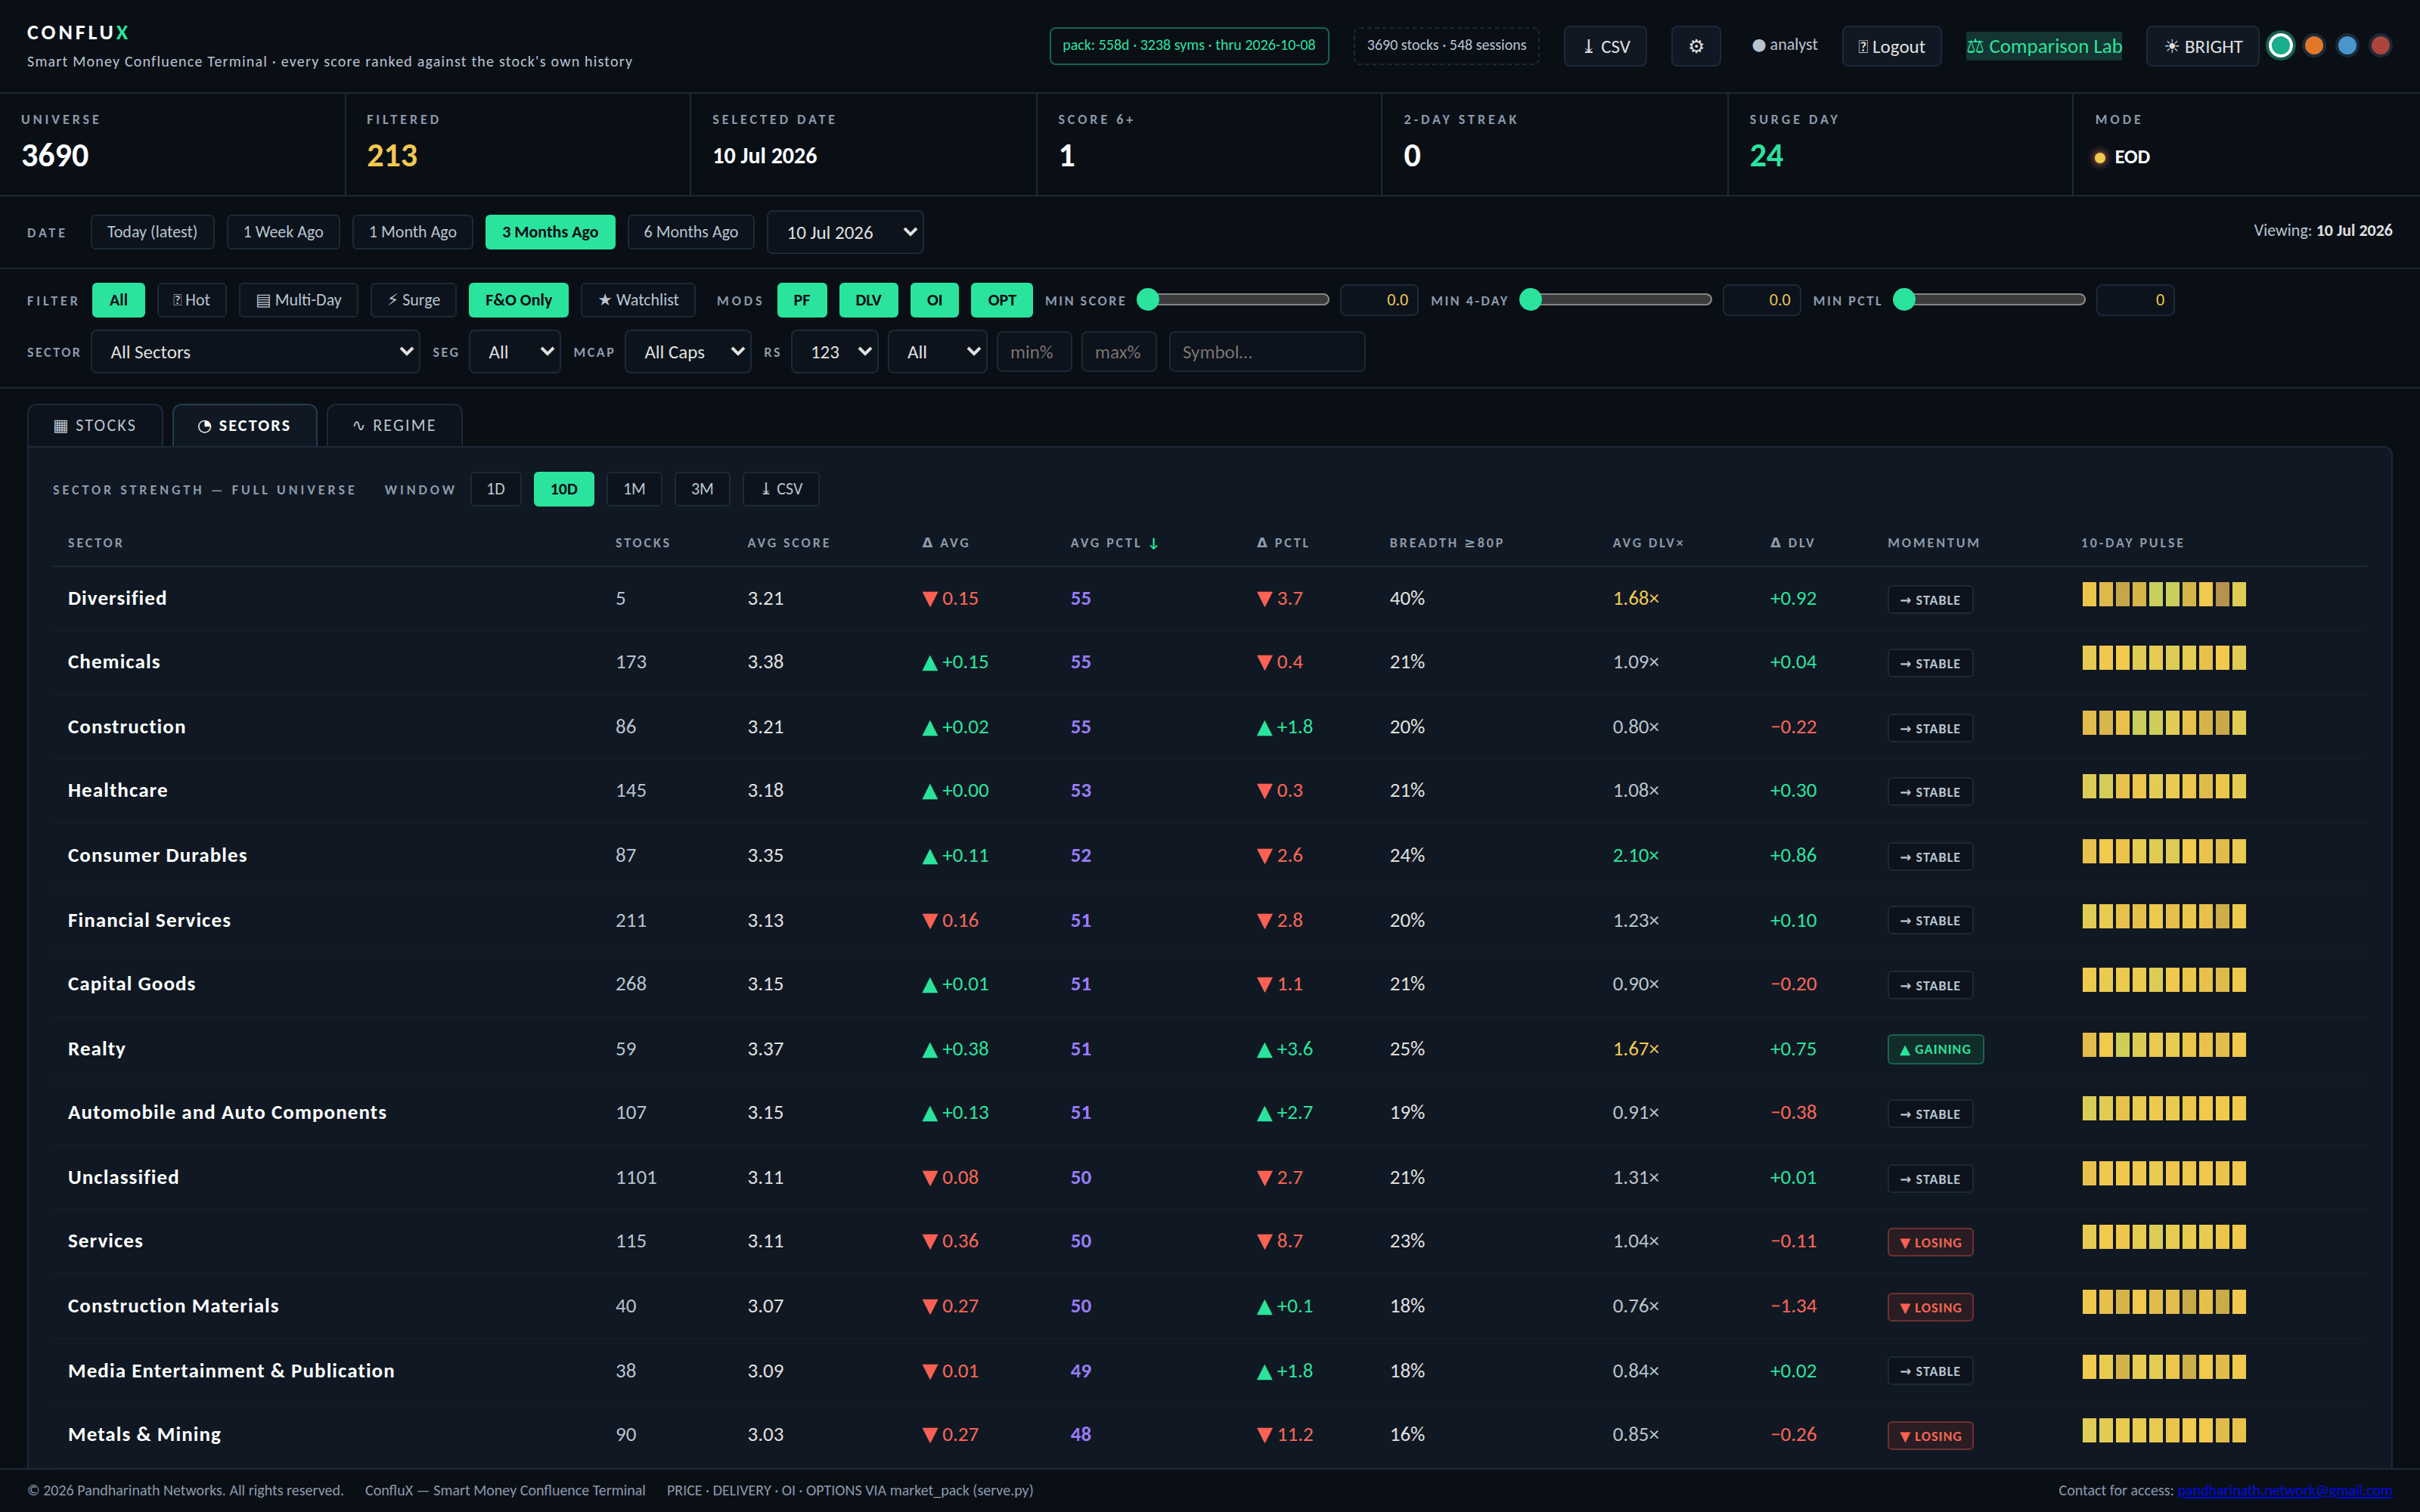2420x1512 pixels.
Task: Toggle the OPT mod button
Action: [x=1001, y=300]
